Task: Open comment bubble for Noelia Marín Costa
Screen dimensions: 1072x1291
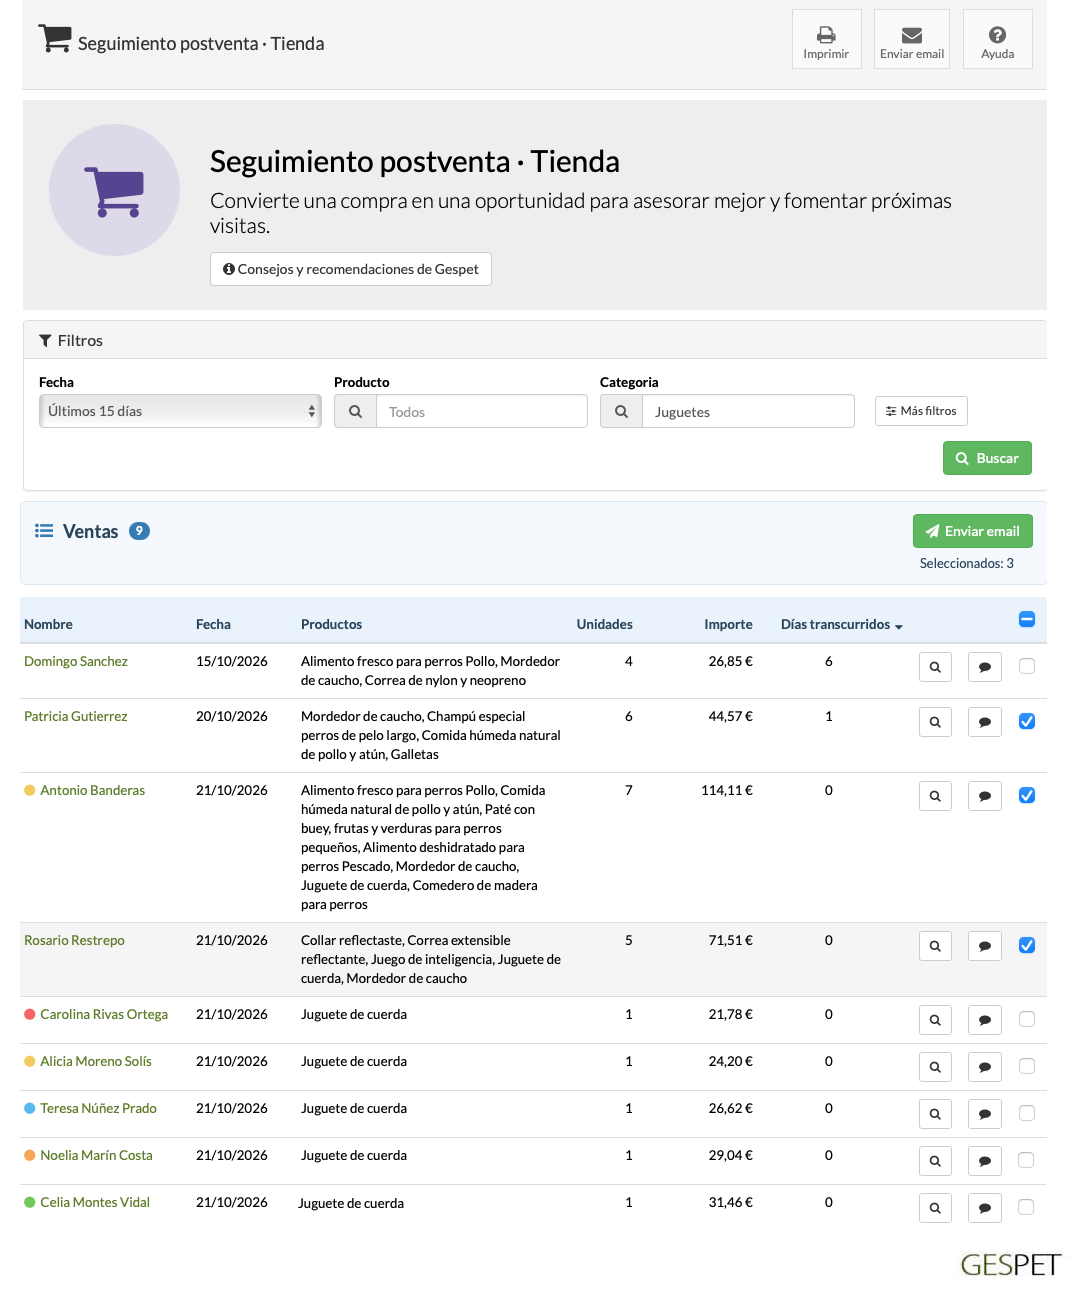Action: tap(985, 1161)
